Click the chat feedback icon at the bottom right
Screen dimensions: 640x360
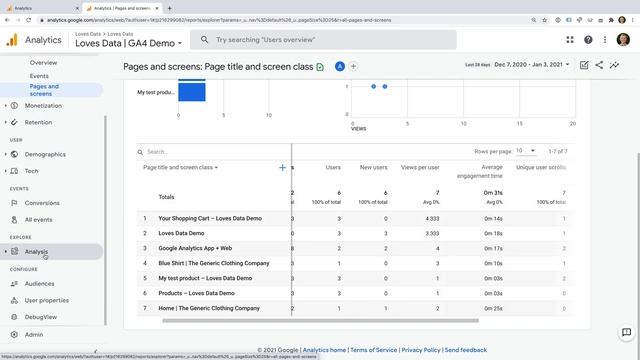627,332
